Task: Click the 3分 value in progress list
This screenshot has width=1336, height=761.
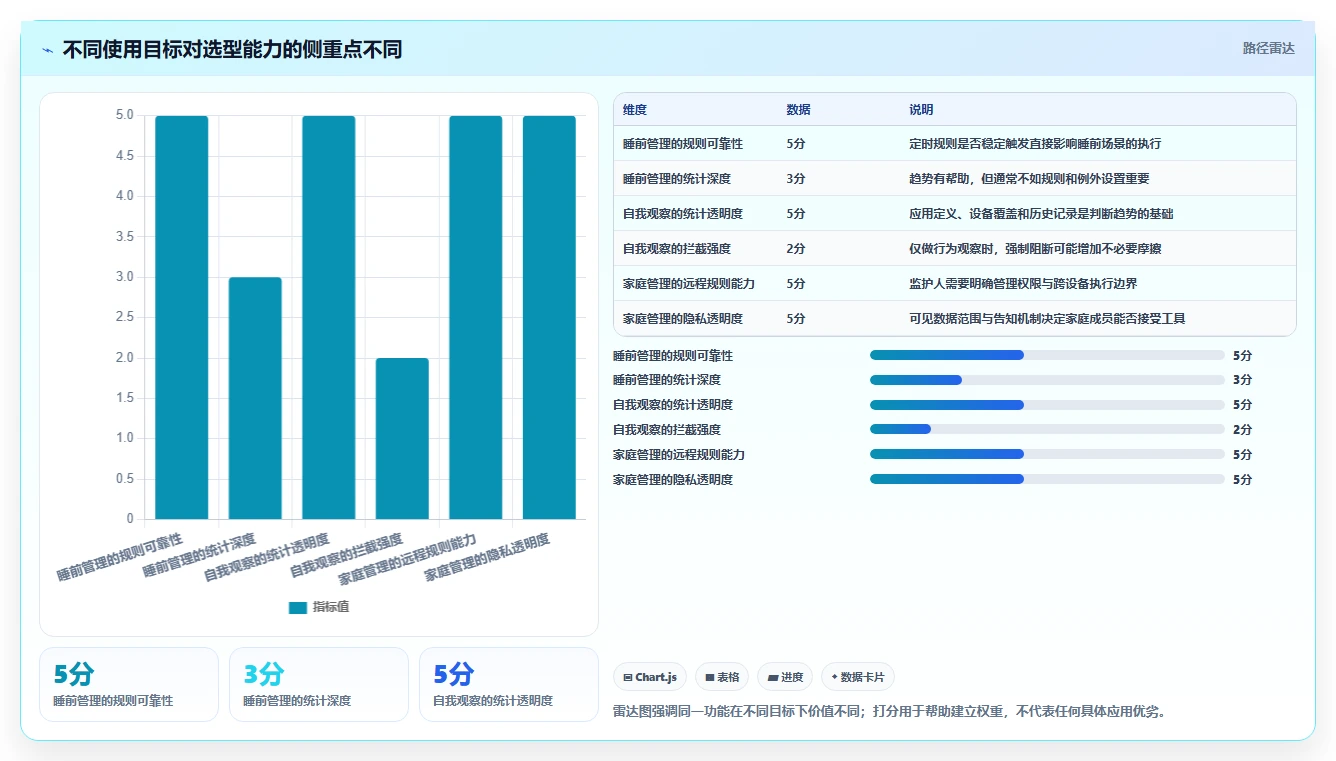Action: (1242, 380)
